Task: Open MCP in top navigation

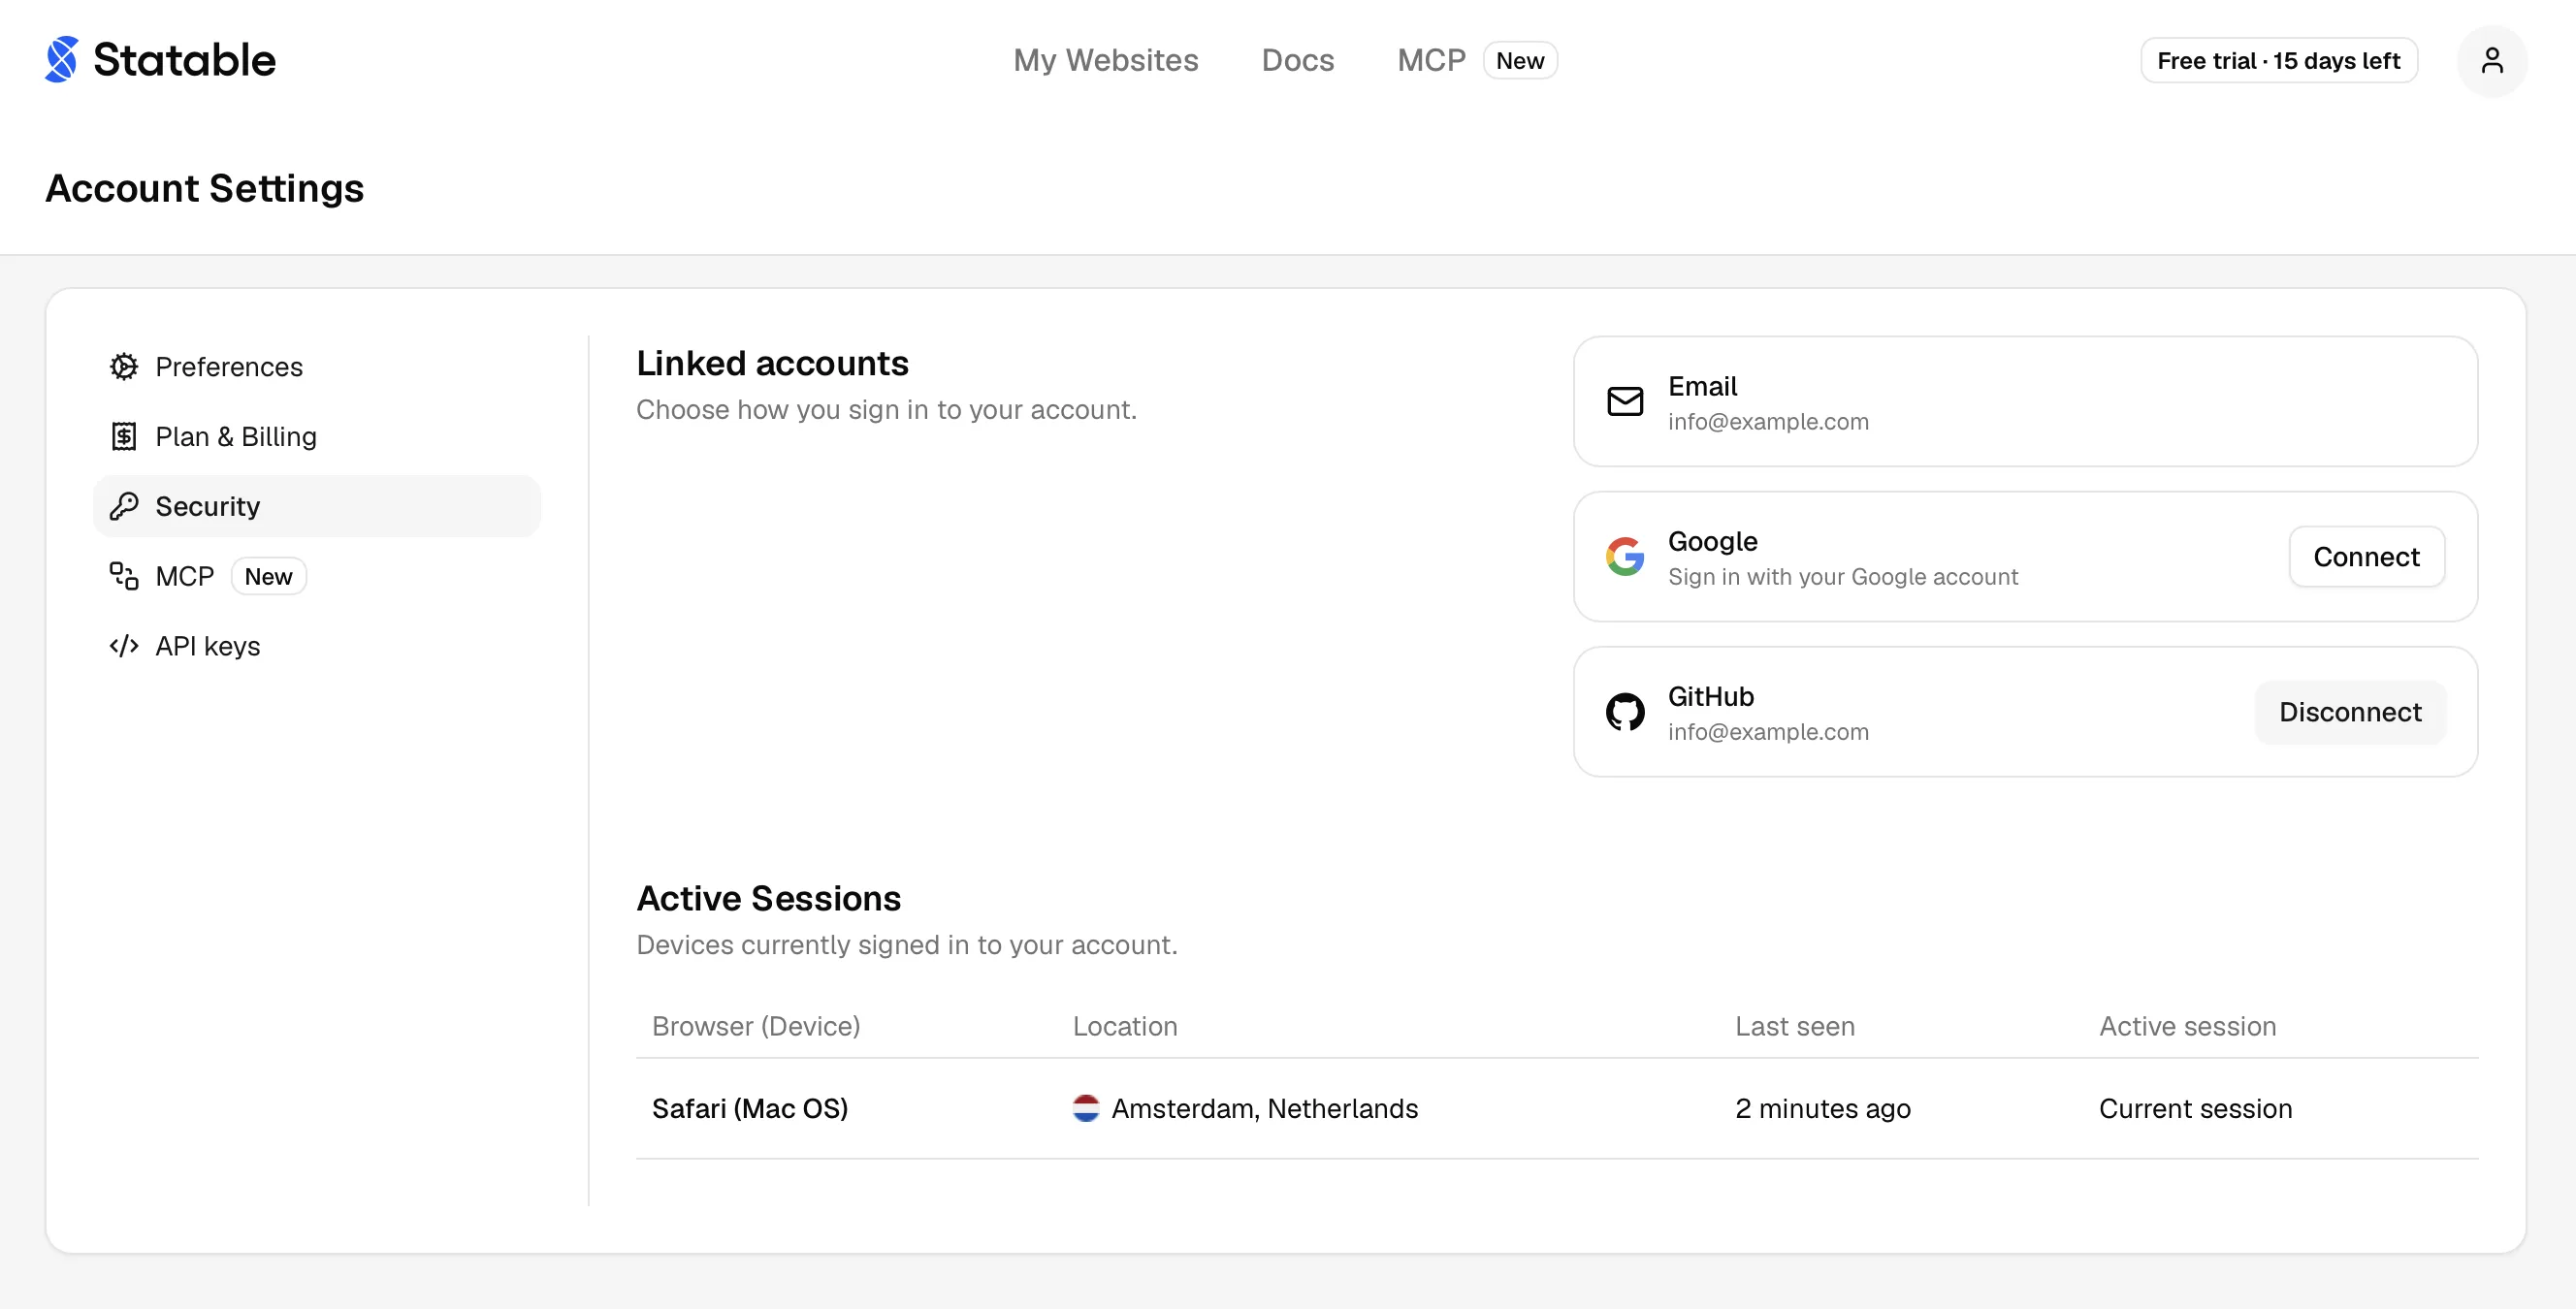Action: click(x=1431, y=61)
